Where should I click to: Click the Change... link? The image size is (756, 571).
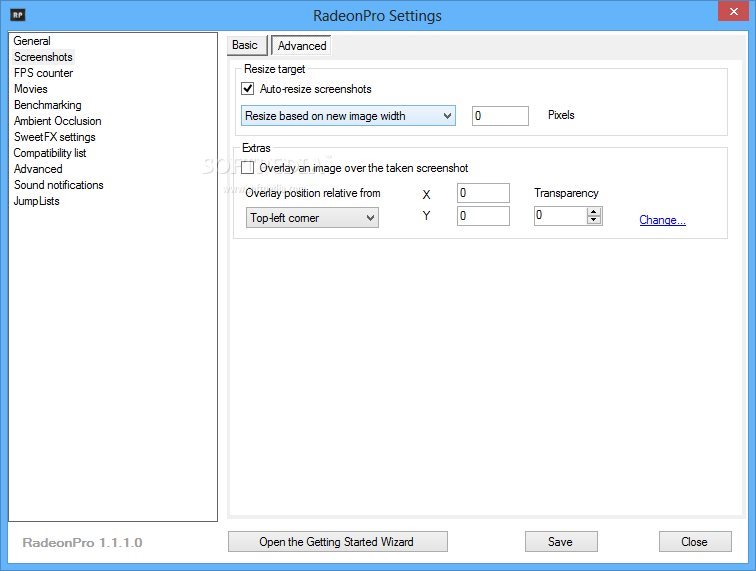[662, 220]
